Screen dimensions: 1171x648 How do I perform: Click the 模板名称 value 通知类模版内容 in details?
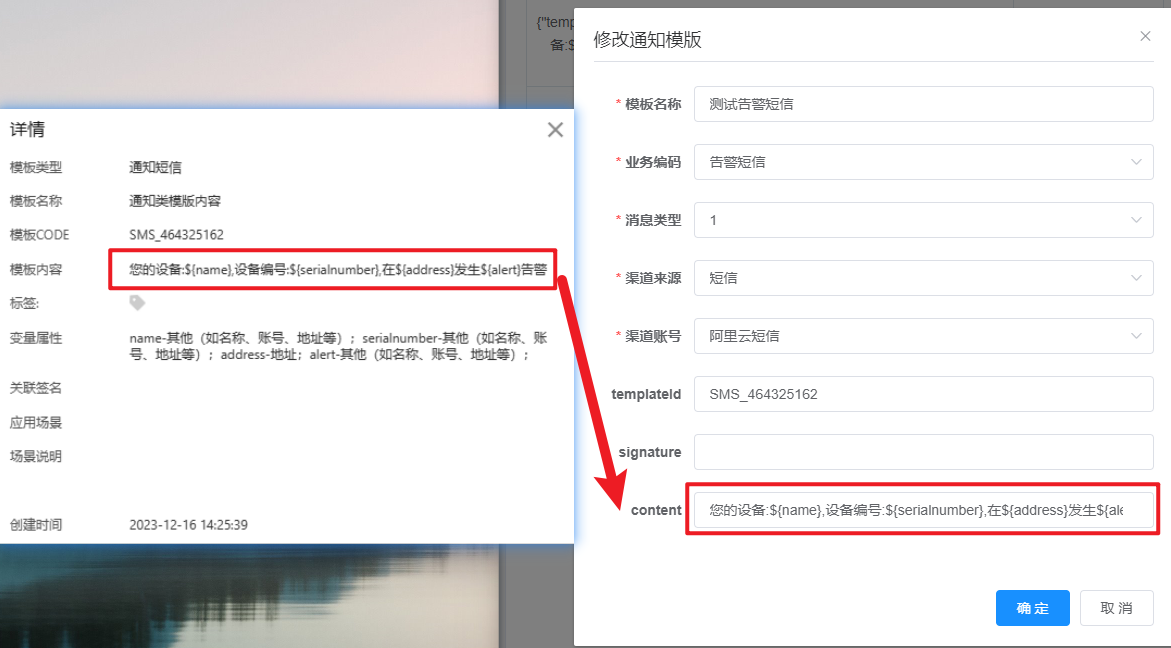175,201
